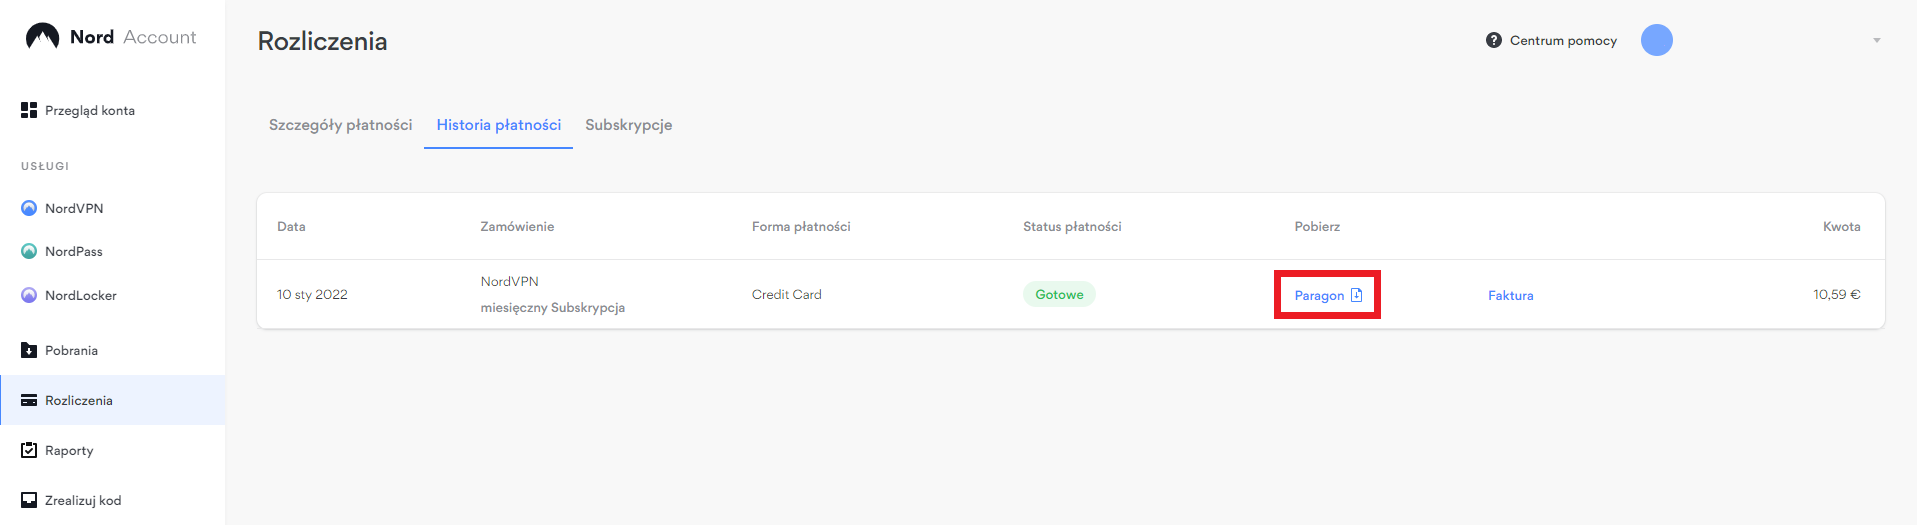1917x525 pixels.
Task: Click the help question mark icon
Action: click(x=1494, y=40)
